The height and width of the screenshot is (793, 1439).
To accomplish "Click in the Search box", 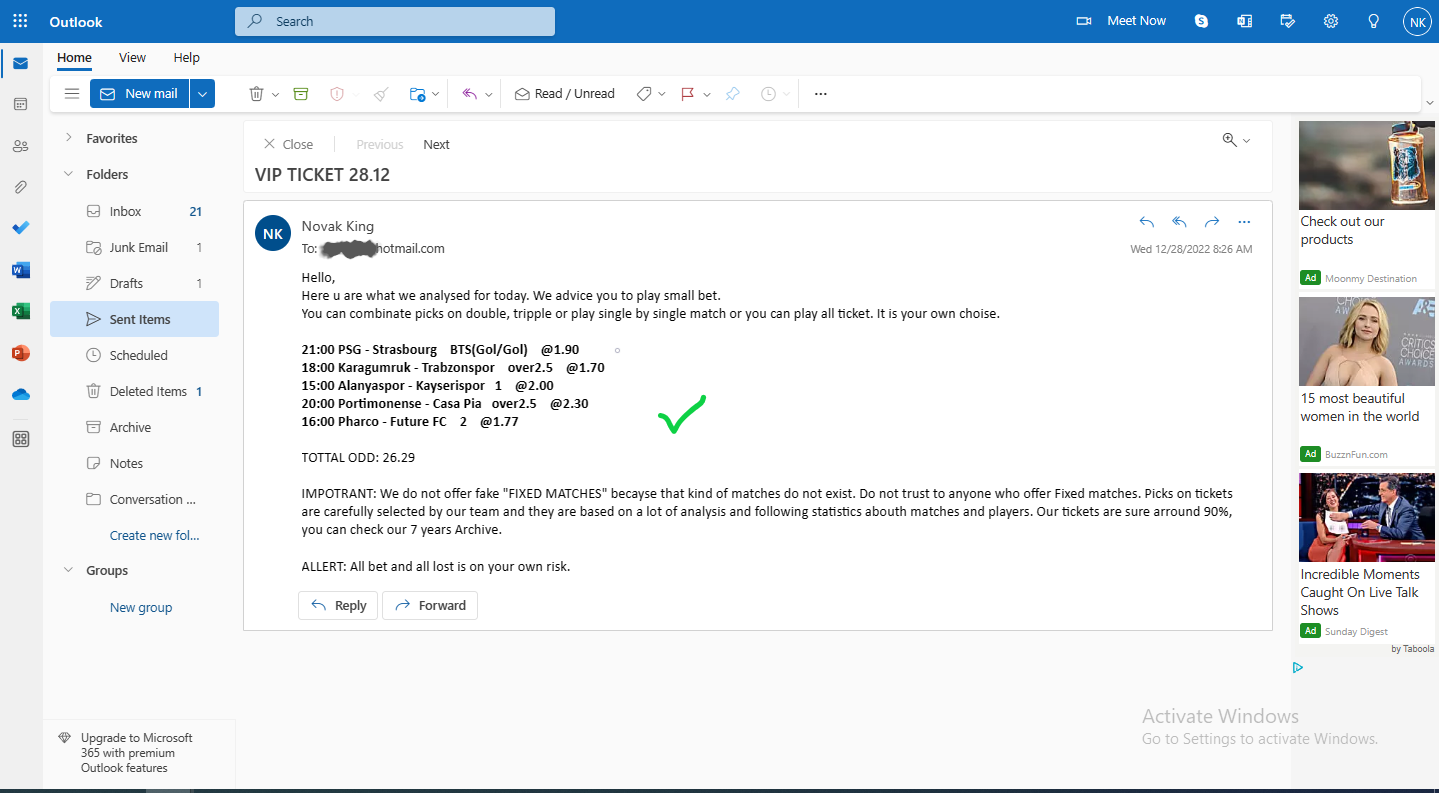I will (x=395, y=21).
